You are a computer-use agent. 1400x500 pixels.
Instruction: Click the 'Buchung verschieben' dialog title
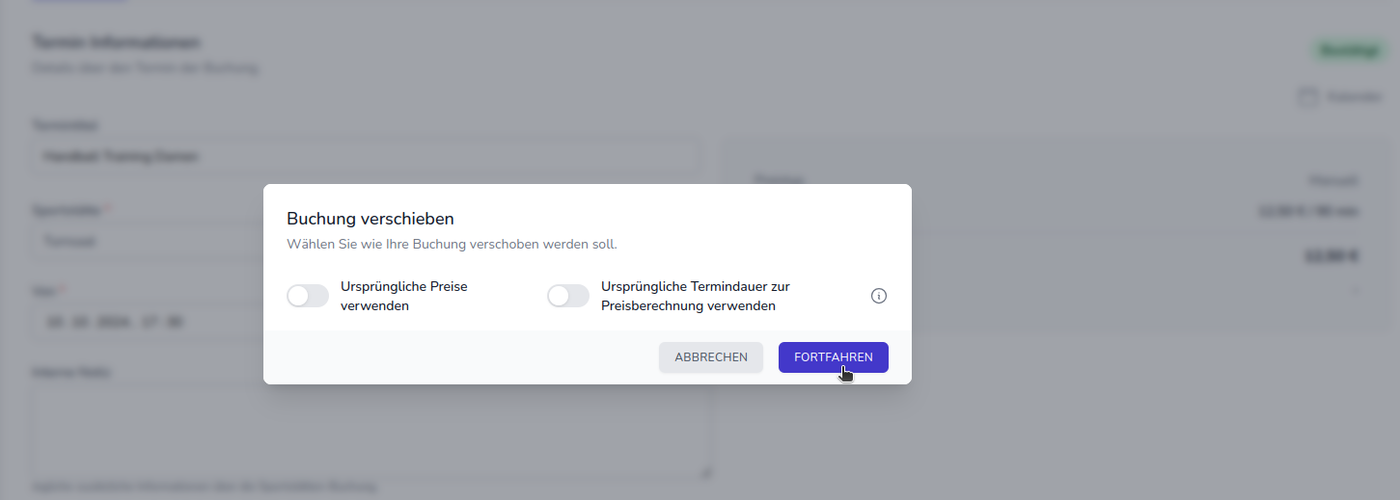(370, 218)
